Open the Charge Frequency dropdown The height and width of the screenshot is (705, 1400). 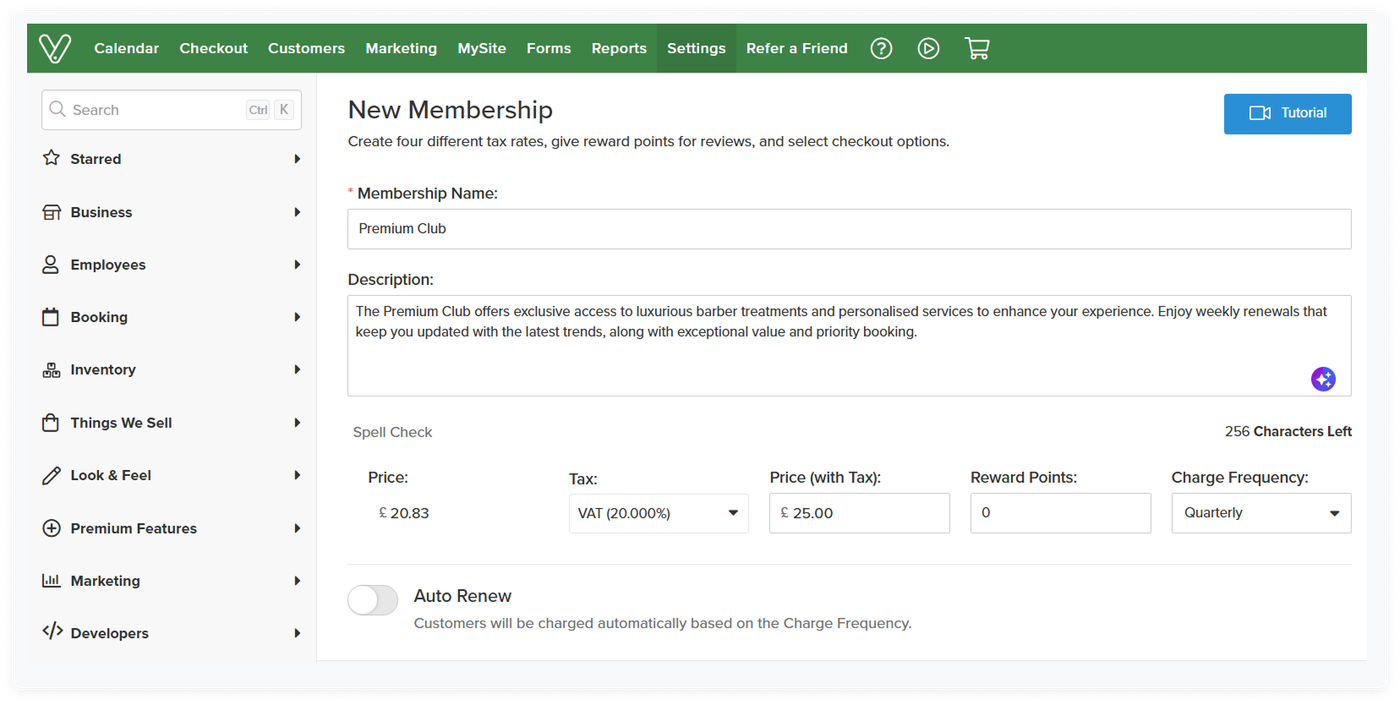point(1260,512)
